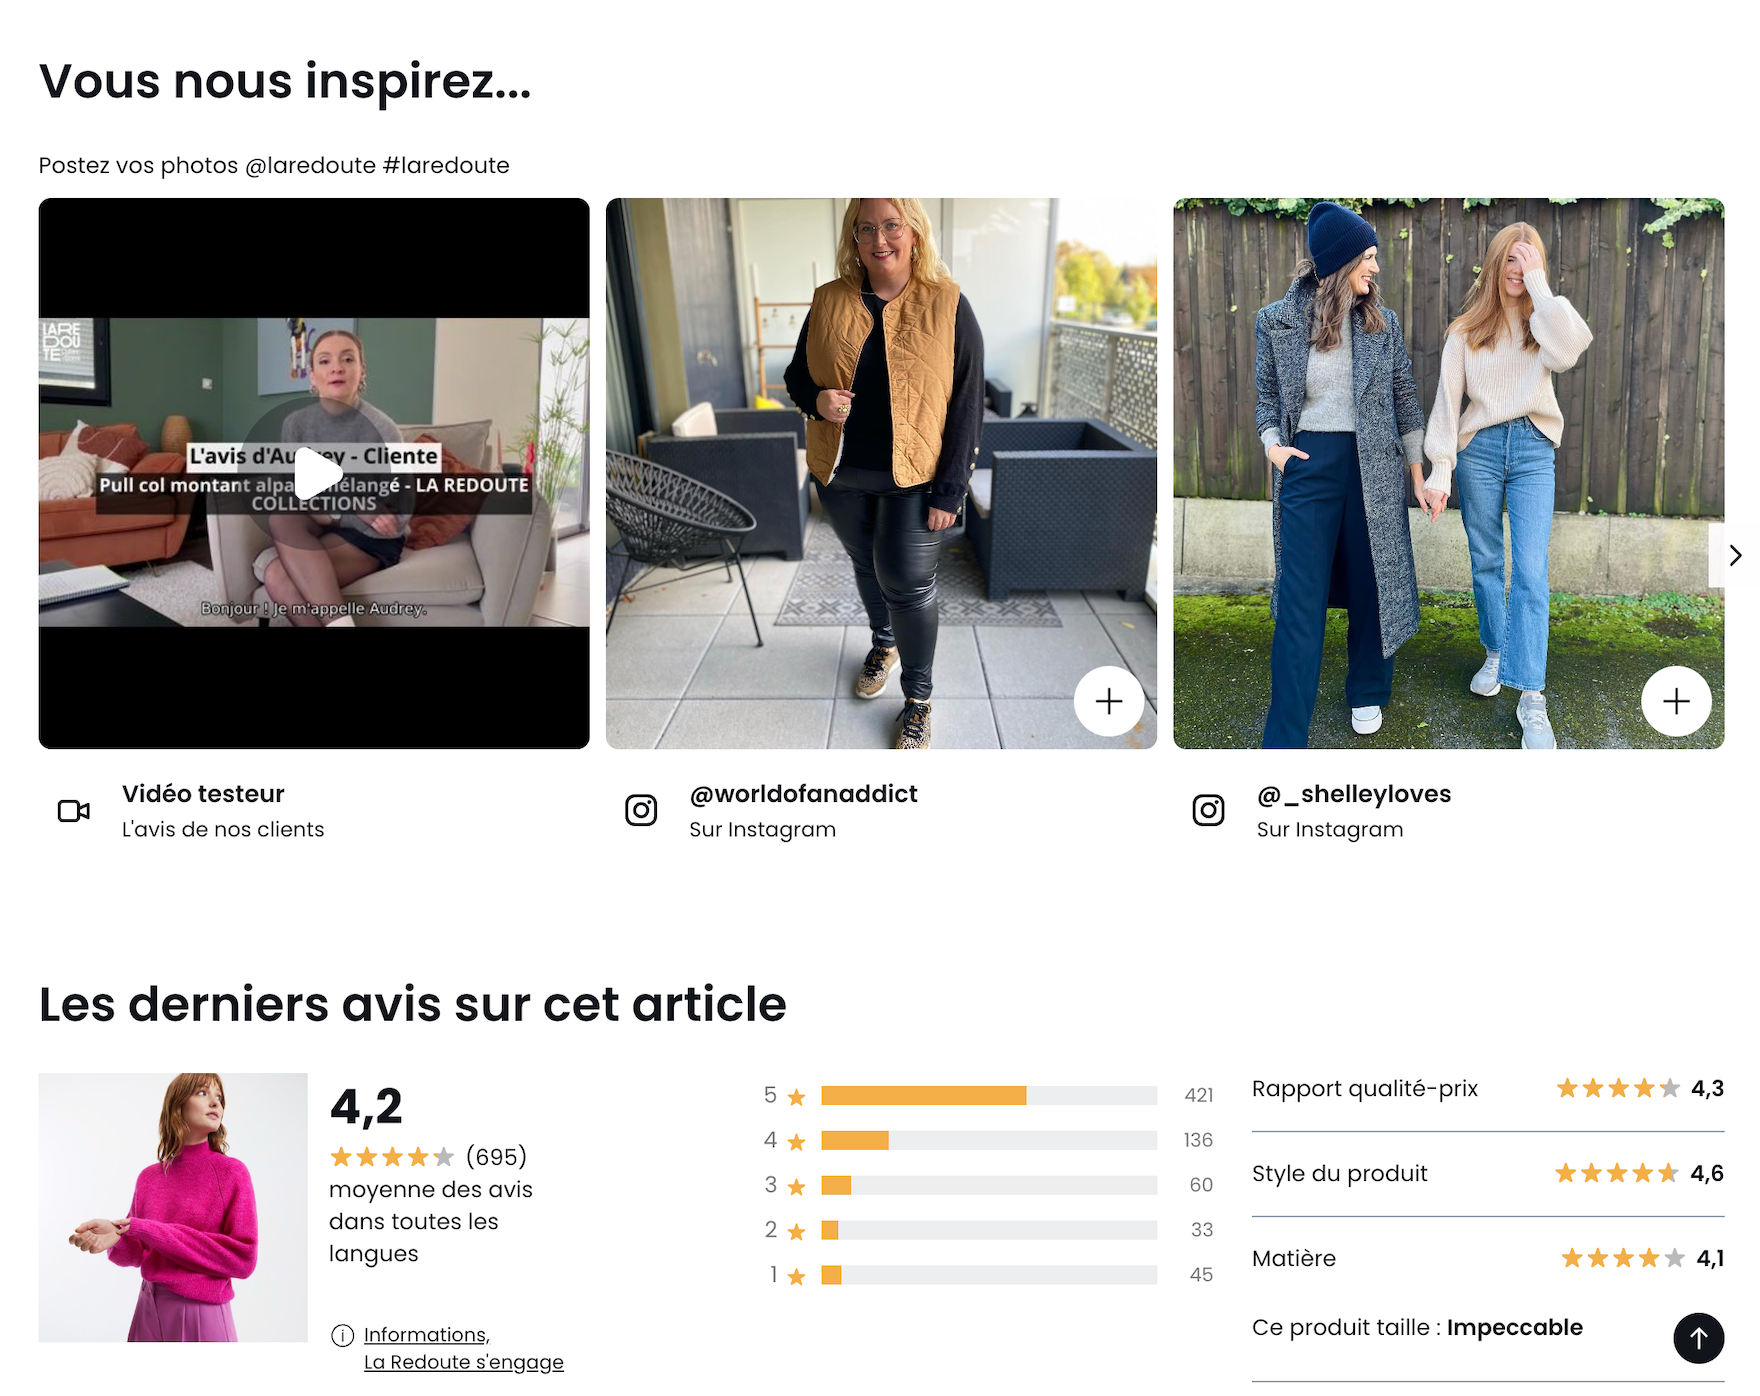The width and height of the screenshot is (1760, 1396).
Task: Click the plus icon on worldofanaddict photo
Action: 1108,701
